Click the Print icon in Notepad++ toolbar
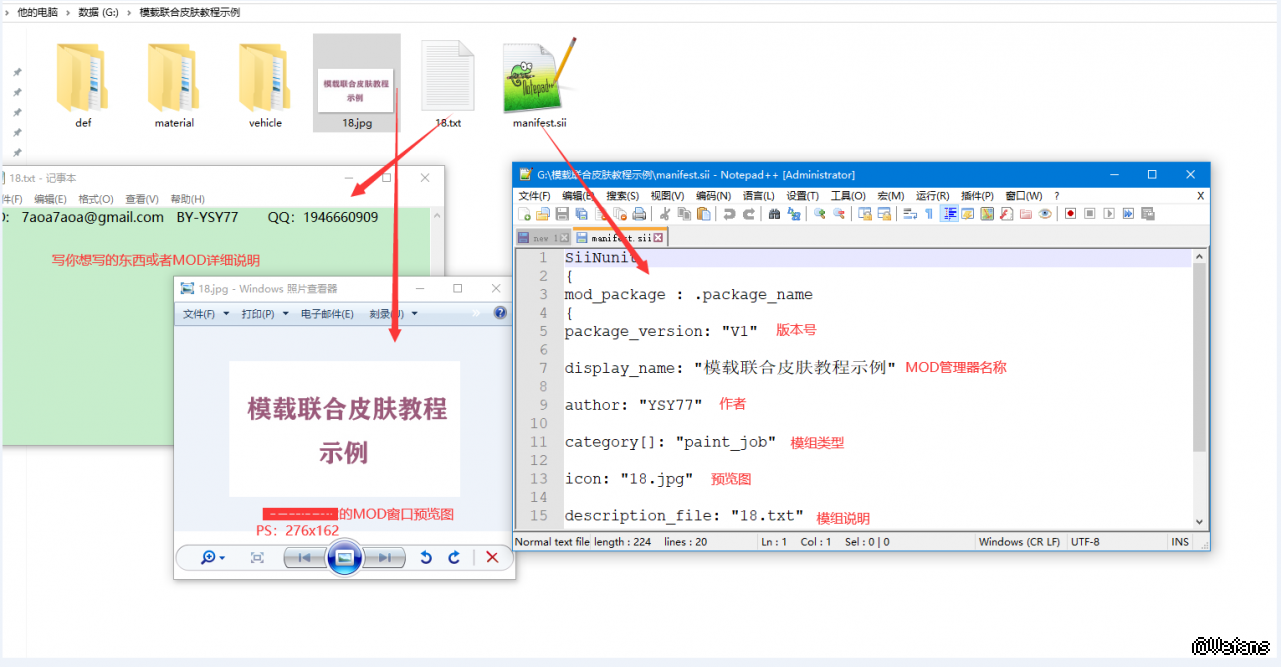Screen dimensions: 1281x667 pos(639,214)
